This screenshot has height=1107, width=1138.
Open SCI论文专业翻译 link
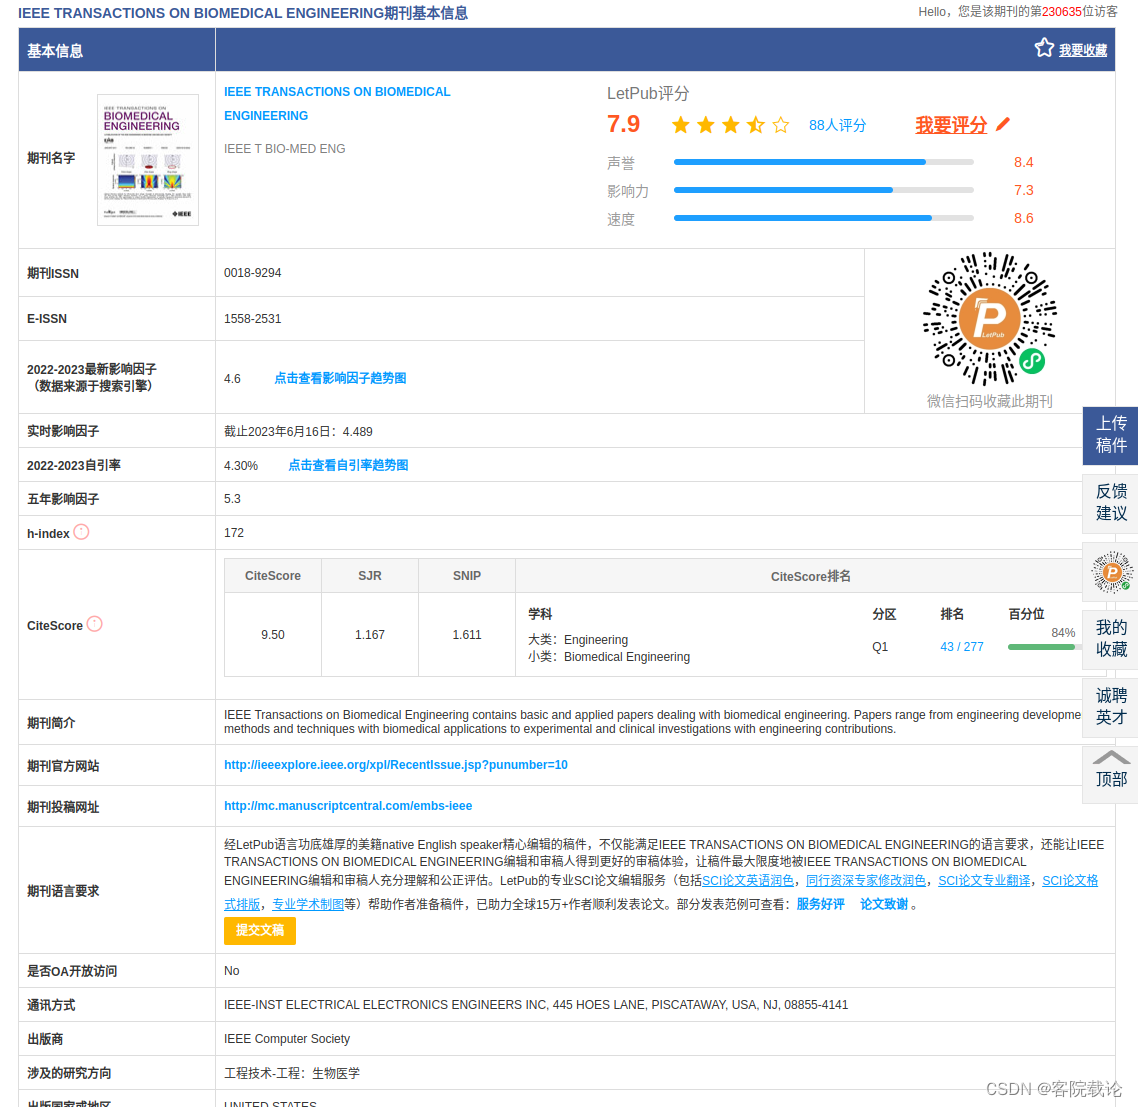pos(984,881)
